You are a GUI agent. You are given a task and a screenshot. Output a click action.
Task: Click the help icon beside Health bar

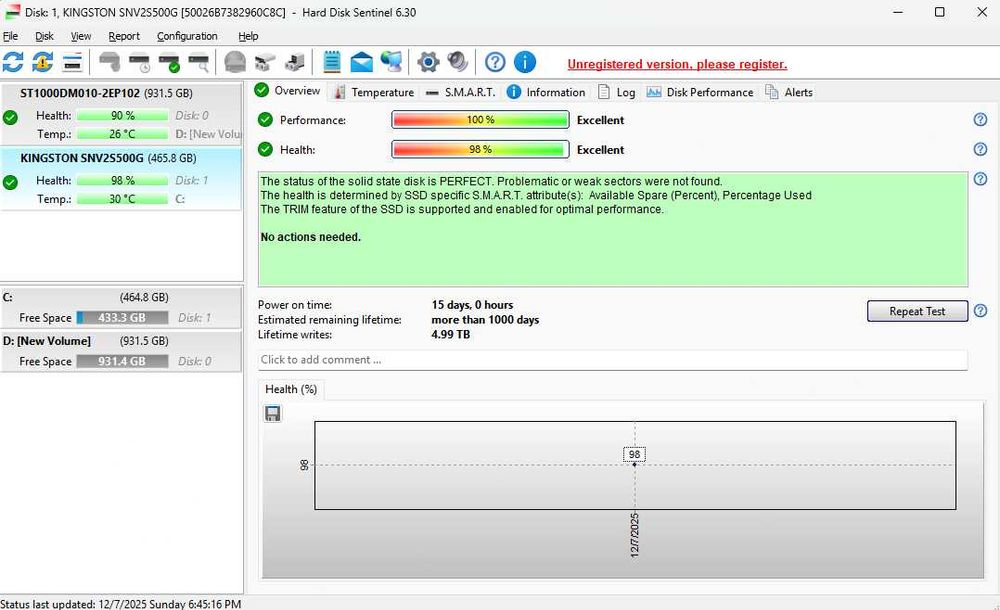[x=980, y=149]
